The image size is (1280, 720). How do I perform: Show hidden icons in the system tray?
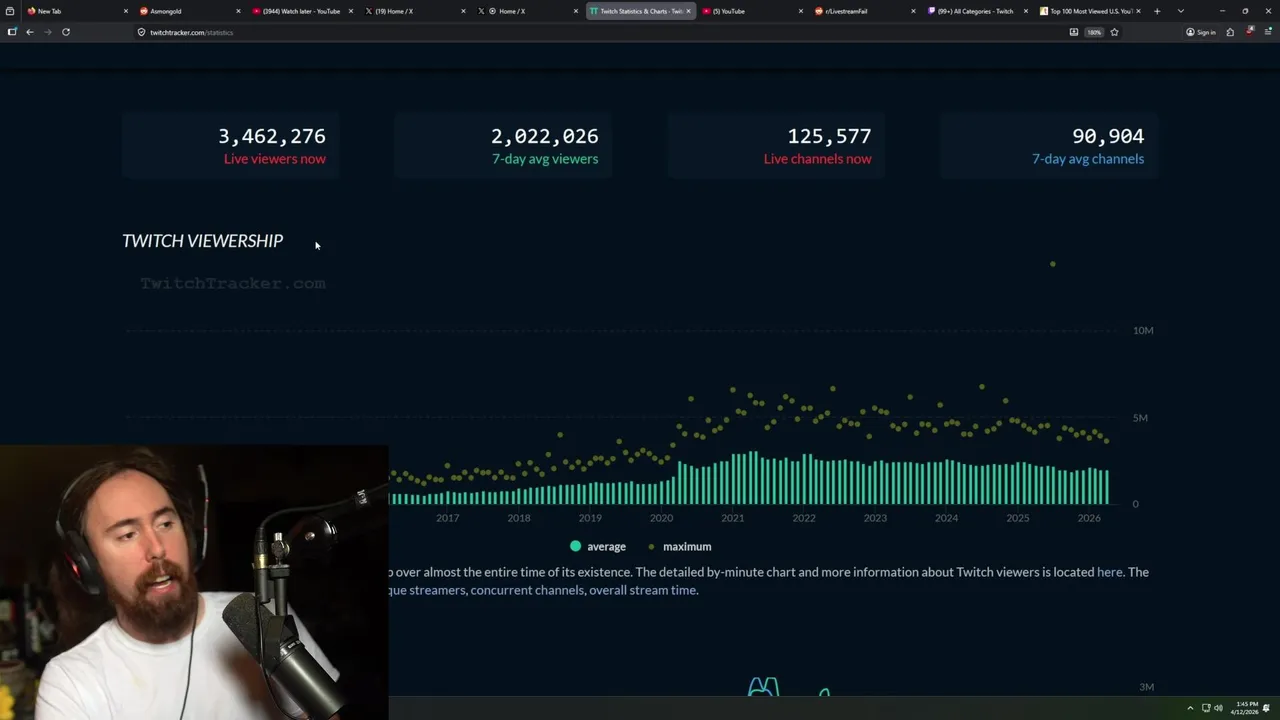1190,708
